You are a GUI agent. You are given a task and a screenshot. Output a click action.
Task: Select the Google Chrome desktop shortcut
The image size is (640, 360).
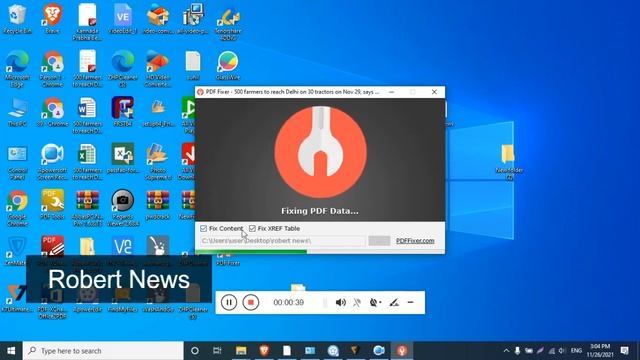pos(17,208)
